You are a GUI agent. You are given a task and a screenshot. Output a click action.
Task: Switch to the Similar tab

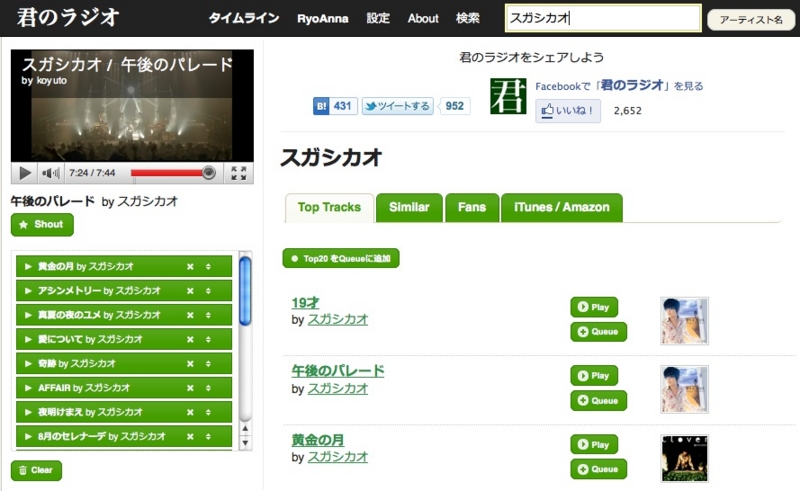[409, 208]
